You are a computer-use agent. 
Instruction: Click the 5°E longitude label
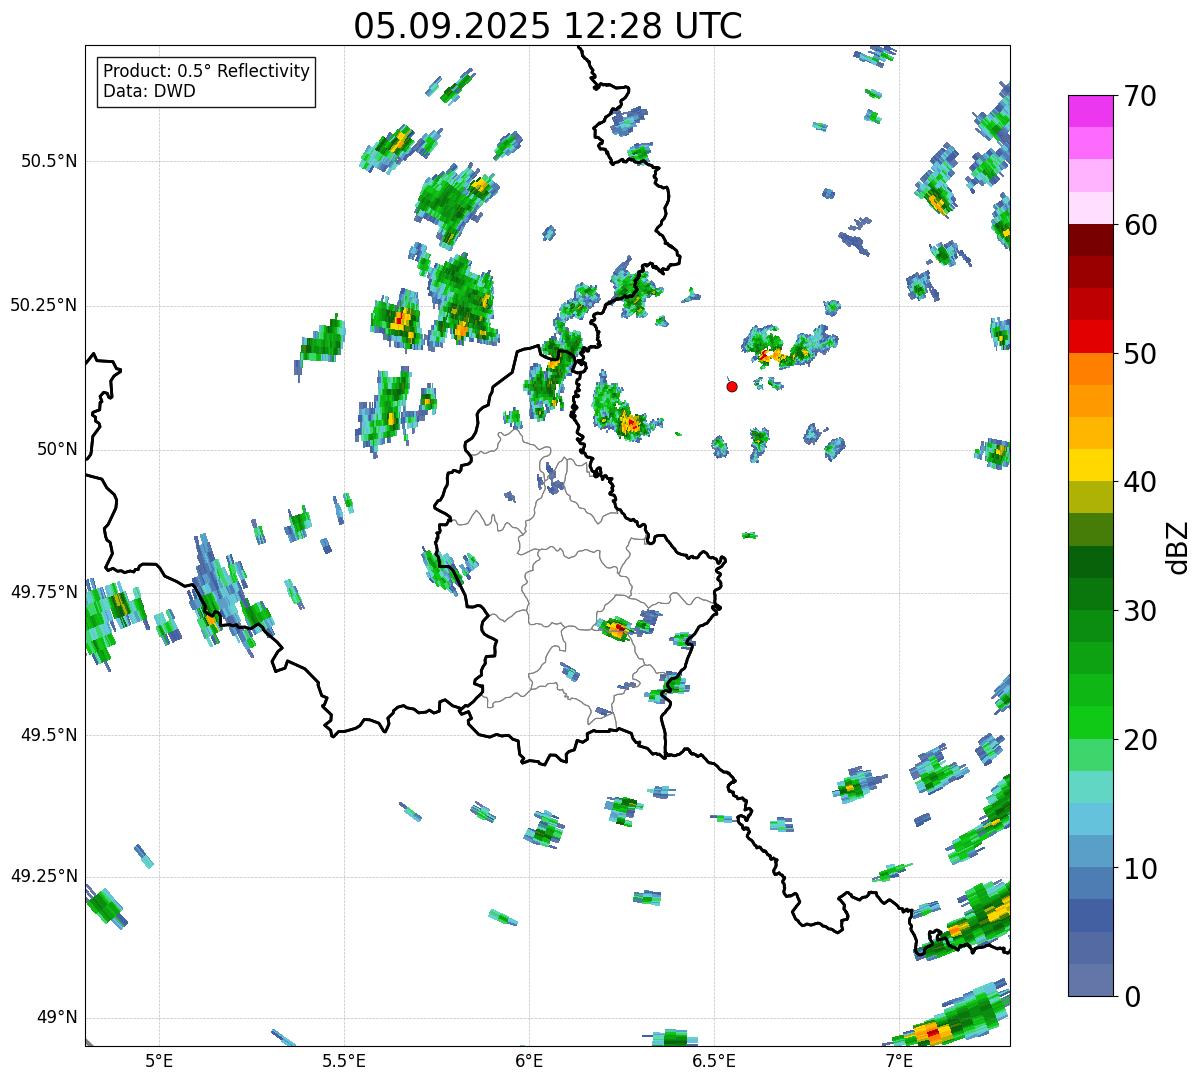(x=159, y=1061)
